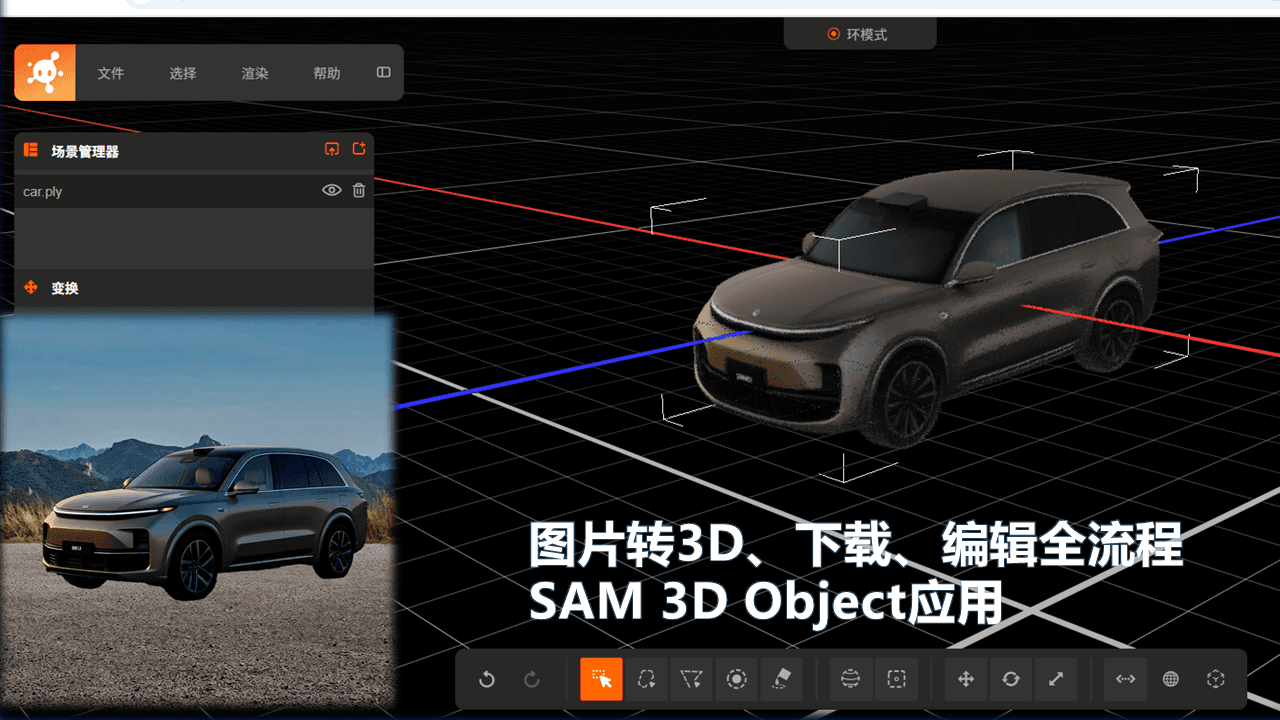Screen dimensions: 1280x720
Task: Toggle visibility of car.ply with eye icon
Action: (331, 190)
